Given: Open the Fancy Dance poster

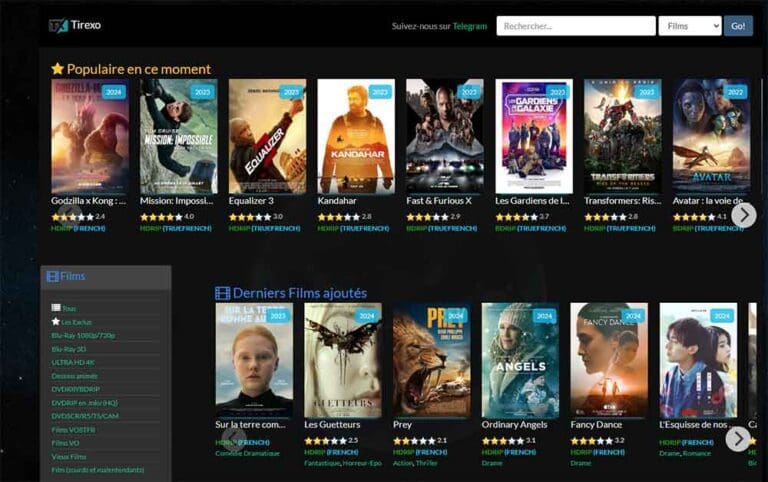Looking at the screenshot, I should pos(609,360).
